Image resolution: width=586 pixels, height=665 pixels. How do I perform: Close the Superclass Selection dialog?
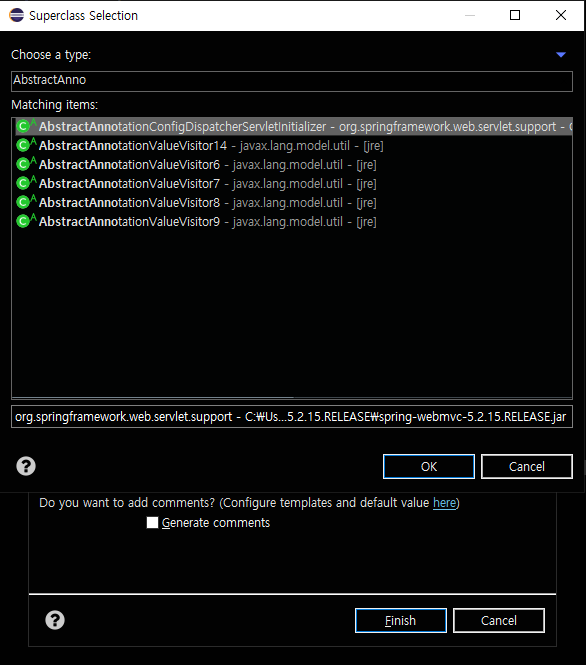(x=561, y=15)
